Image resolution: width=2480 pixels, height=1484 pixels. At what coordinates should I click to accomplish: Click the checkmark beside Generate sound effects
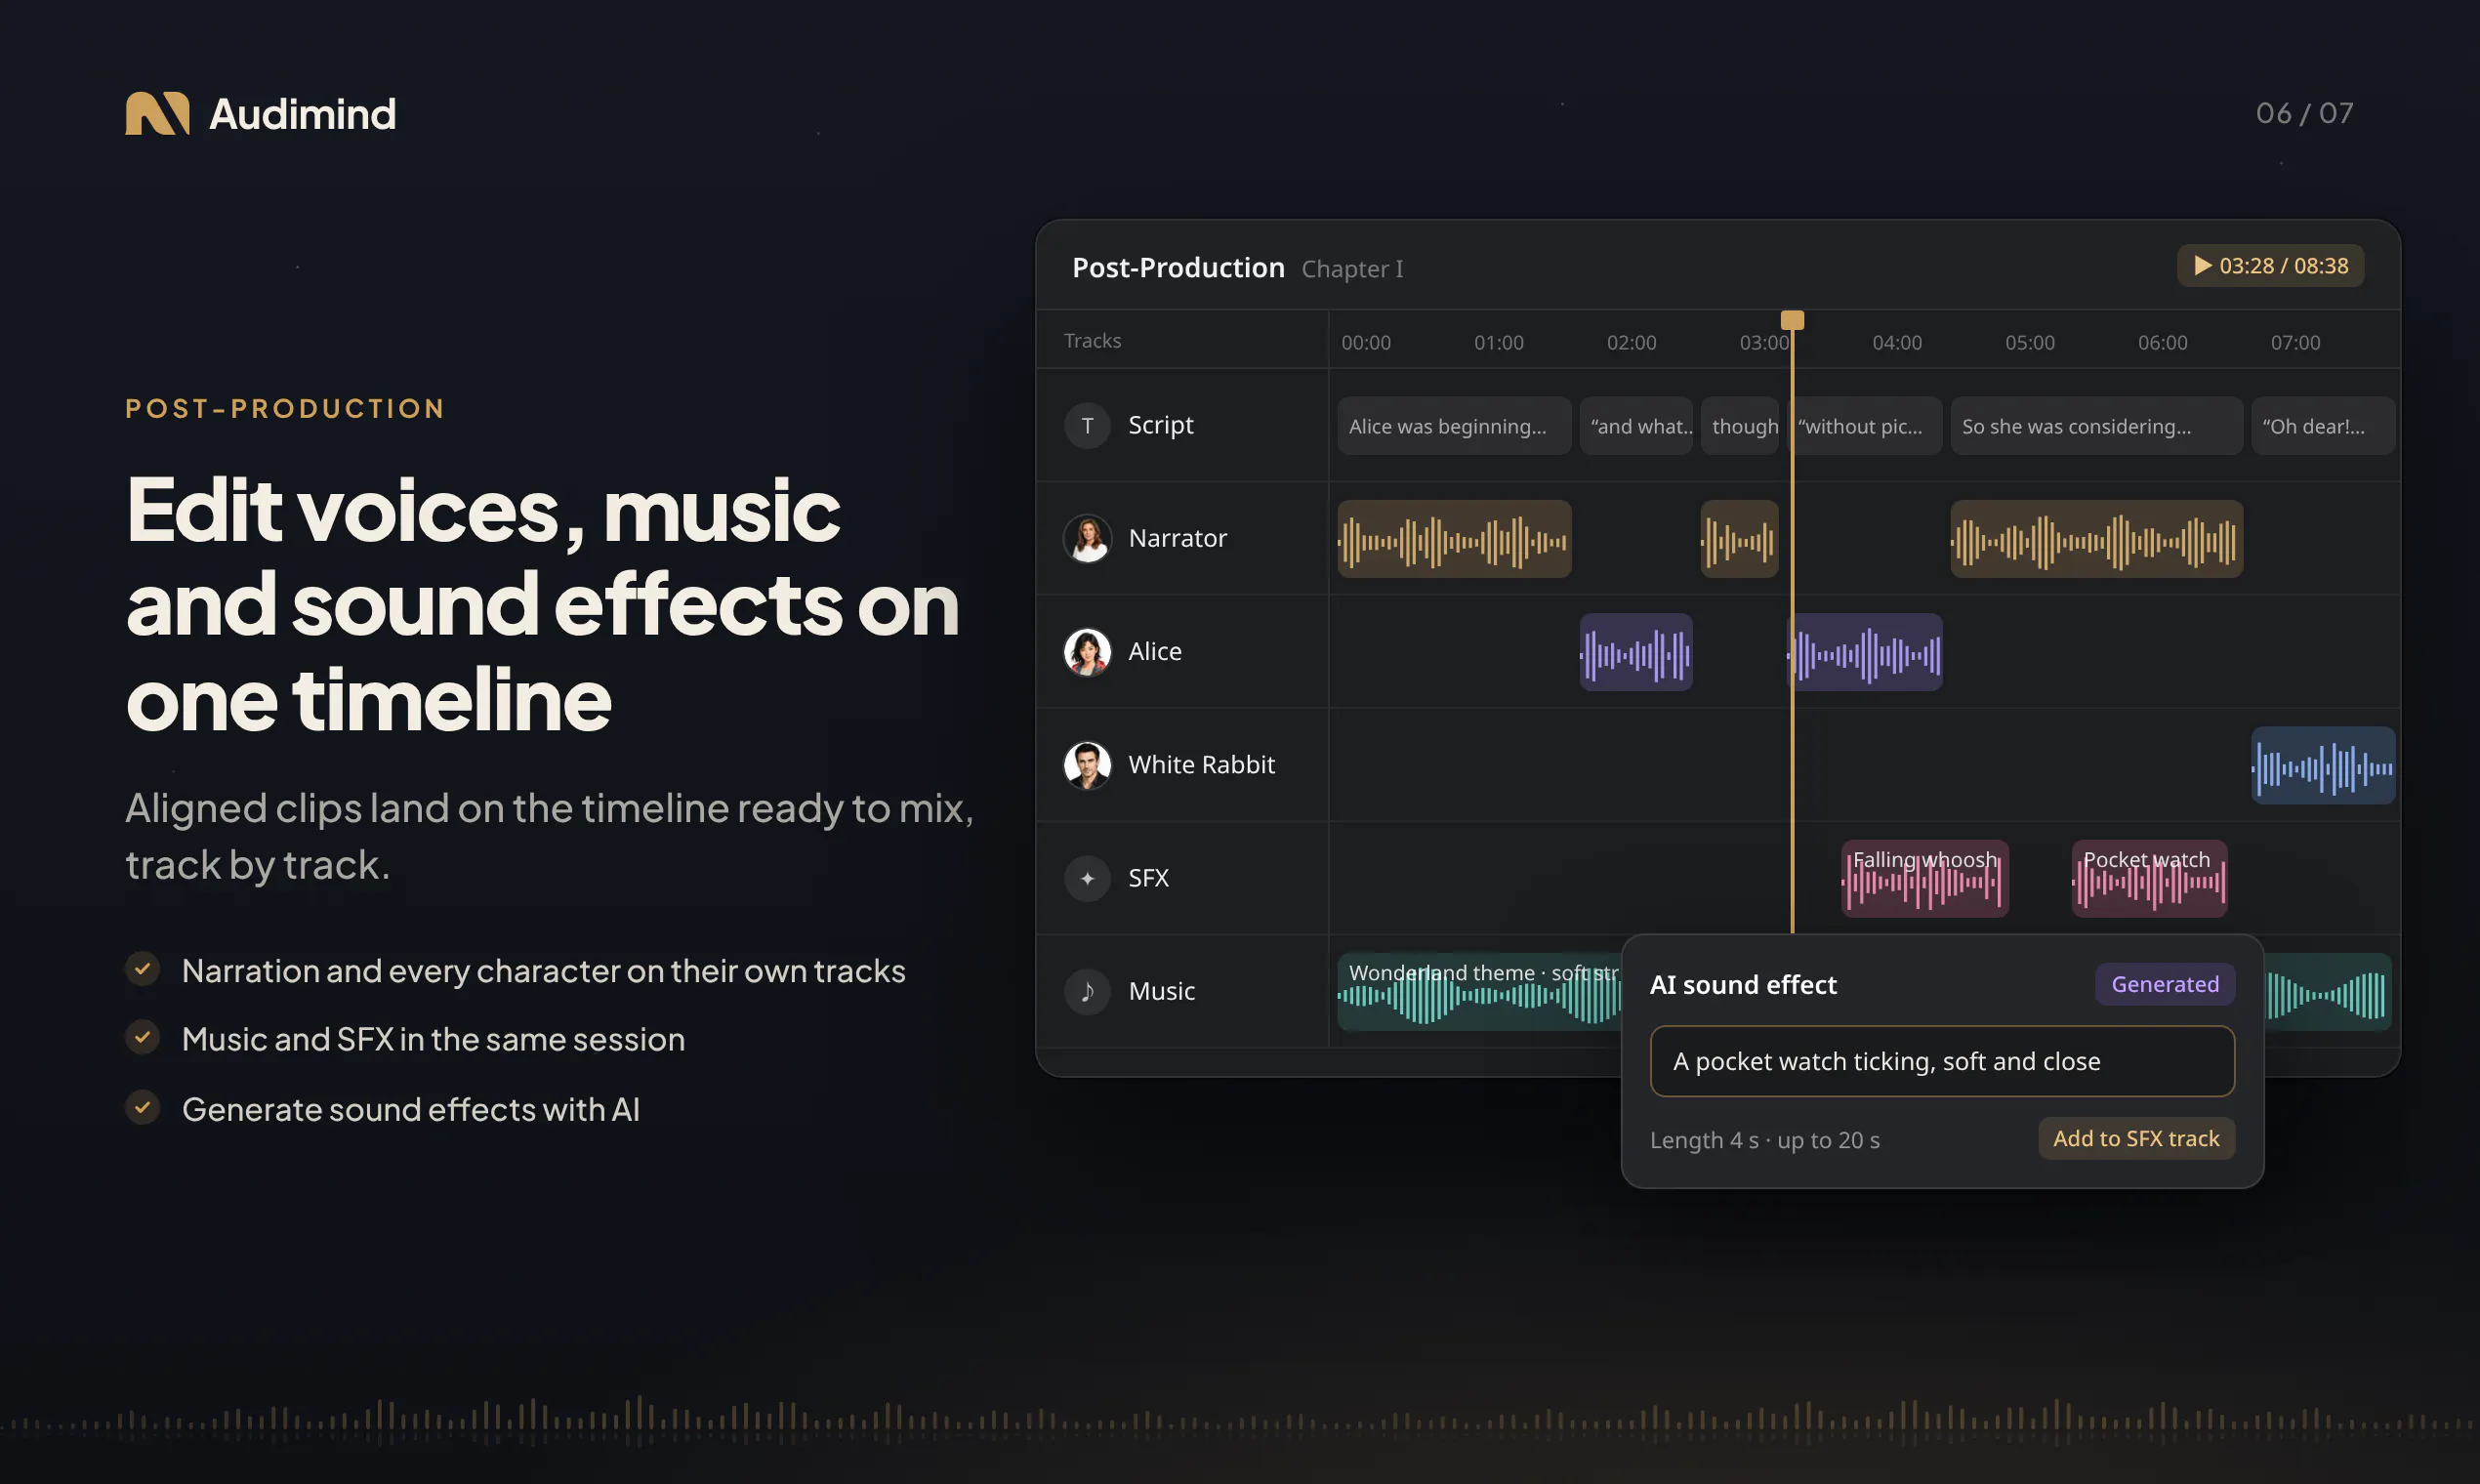(x=143, y=1108)
